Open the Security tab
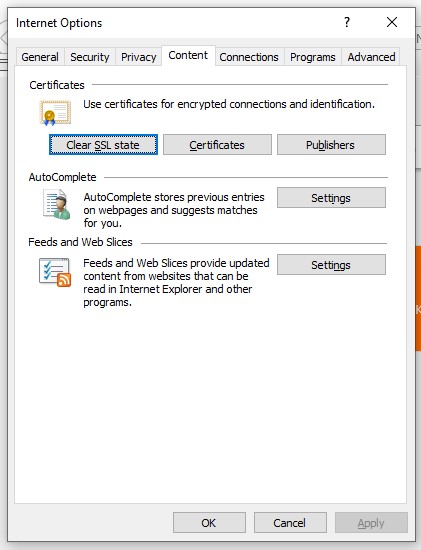Screen dimensions: 421x550 click(x=89, y=57)
